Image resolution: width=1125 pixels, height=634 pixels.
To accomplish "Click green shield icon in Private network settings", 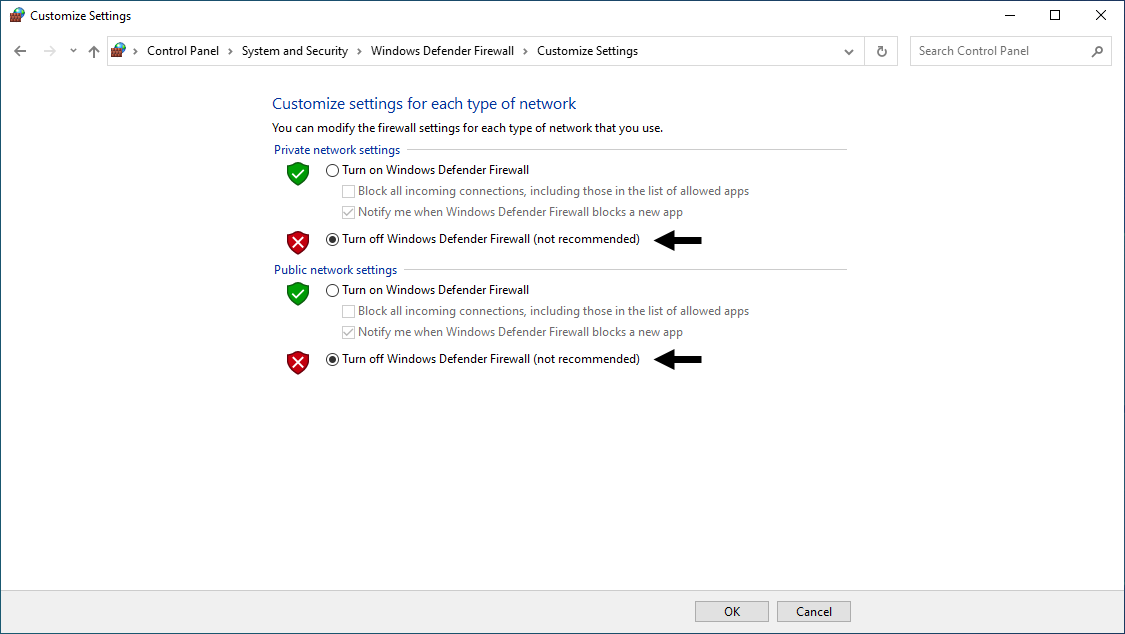I will tap(298, 174).
